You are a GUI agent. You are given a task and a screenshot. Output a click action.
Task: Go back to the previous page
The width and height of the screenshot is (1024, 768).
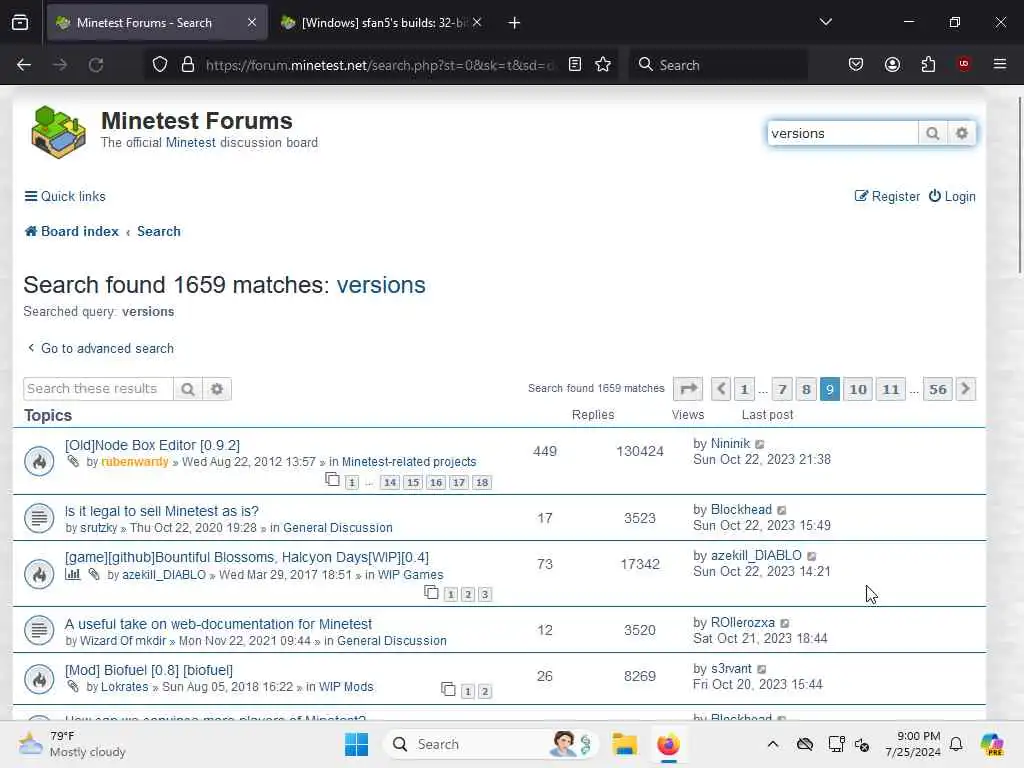(24, 65)
